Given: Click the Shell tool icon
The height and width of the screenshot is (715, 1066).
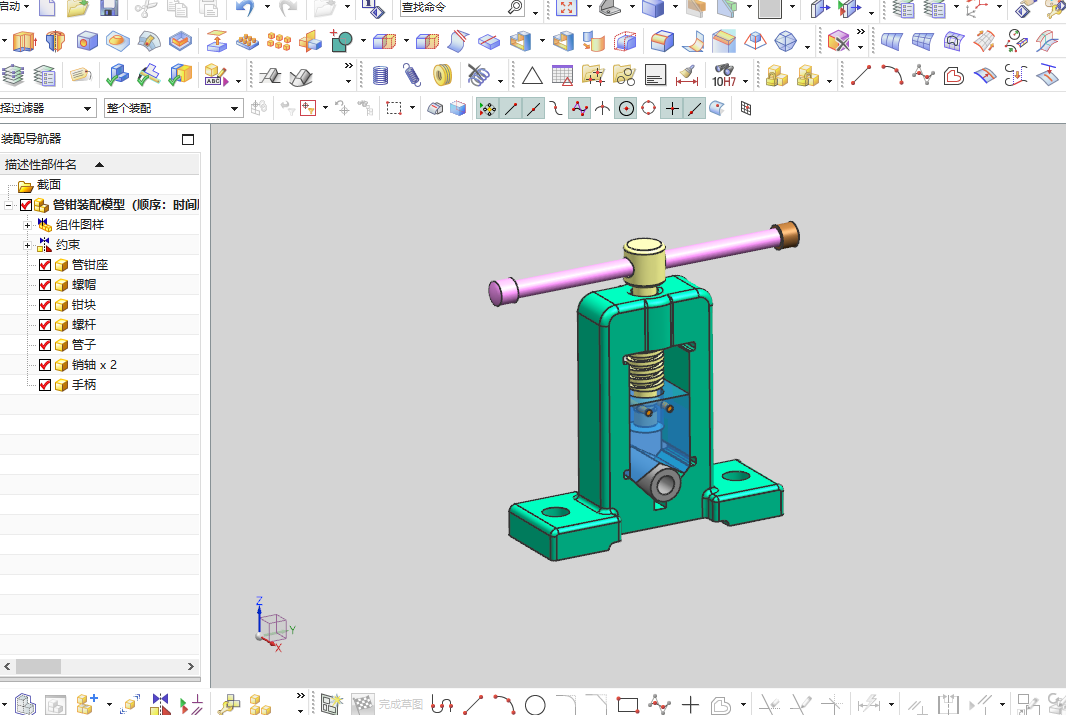Looking at the screenshot, I should coord(563,41).
